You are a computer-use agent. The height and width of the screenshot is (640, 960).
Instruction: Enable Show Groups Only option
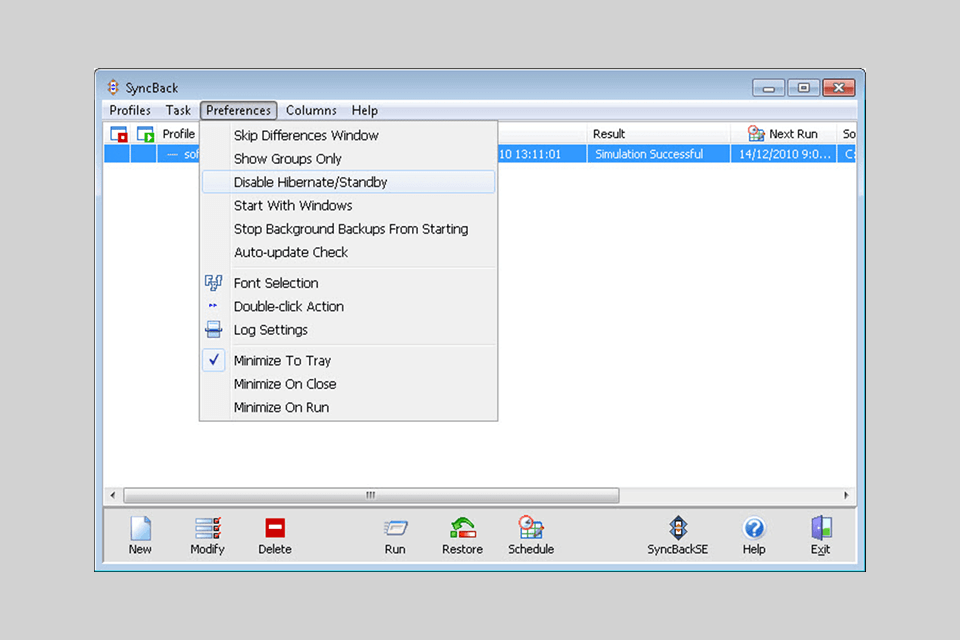click(348, 159)
